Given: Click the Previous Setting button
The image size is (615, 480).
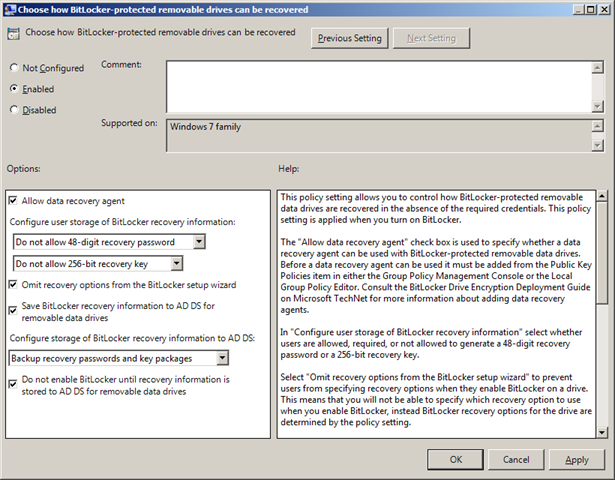Looking at the screenshot, I should (349, 39).
